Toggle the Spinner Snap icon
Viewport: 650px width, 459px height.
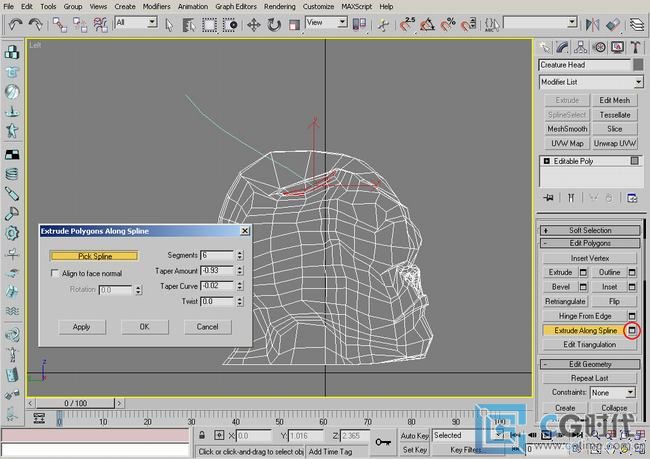(x=468, y=25)
